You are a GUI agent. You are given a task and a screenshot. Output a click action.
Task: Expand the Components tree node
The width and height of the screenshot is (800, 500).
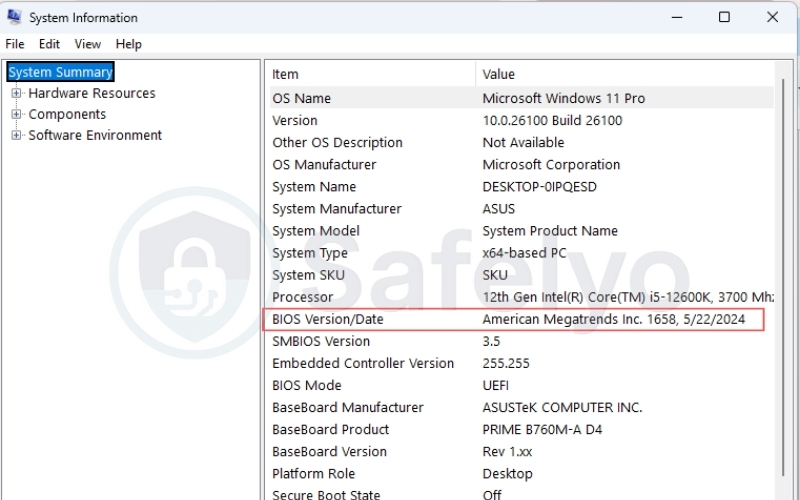pyautogui.click(x=16, y=114)
